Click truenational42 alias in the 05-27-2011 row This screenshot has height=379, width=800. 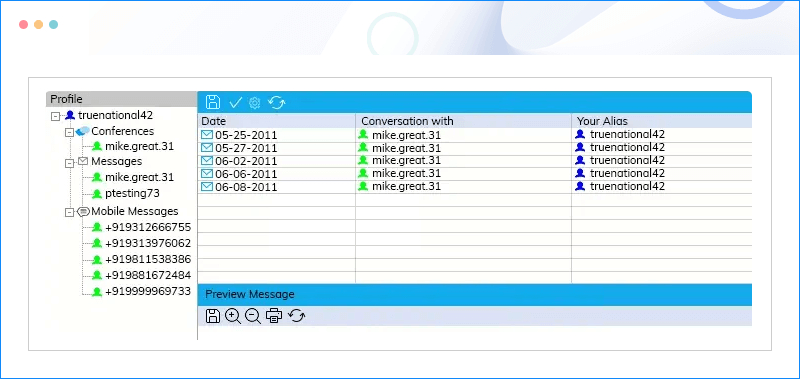(628, 148)
